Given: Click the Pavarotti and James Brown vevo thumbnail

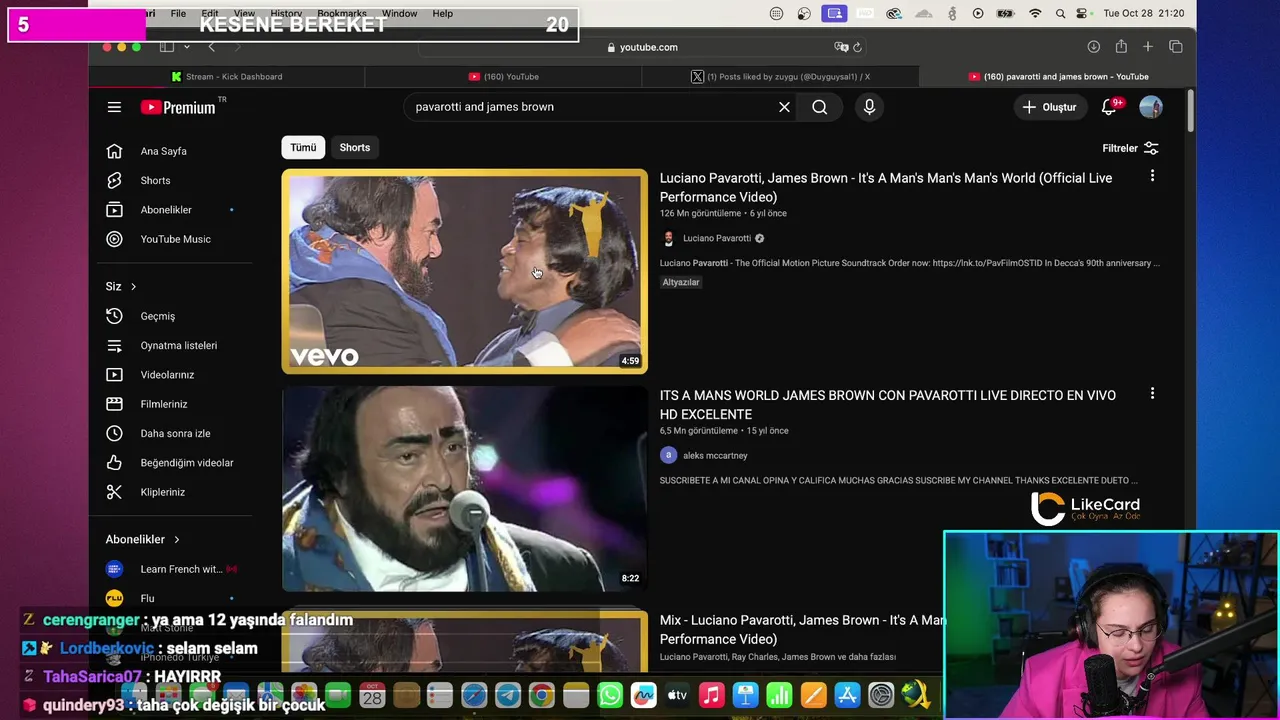Looking at the screenshot, I should point(464,271).
